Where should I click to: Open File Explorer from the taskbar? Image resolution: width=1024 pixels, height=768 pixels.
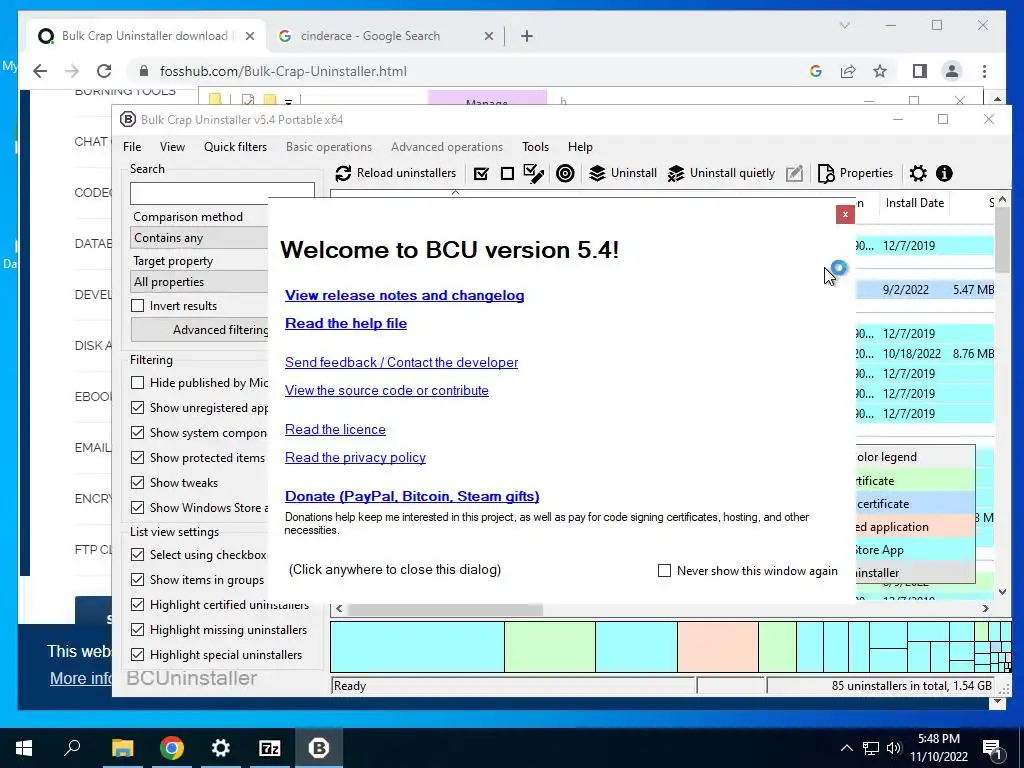click(122, 748)
